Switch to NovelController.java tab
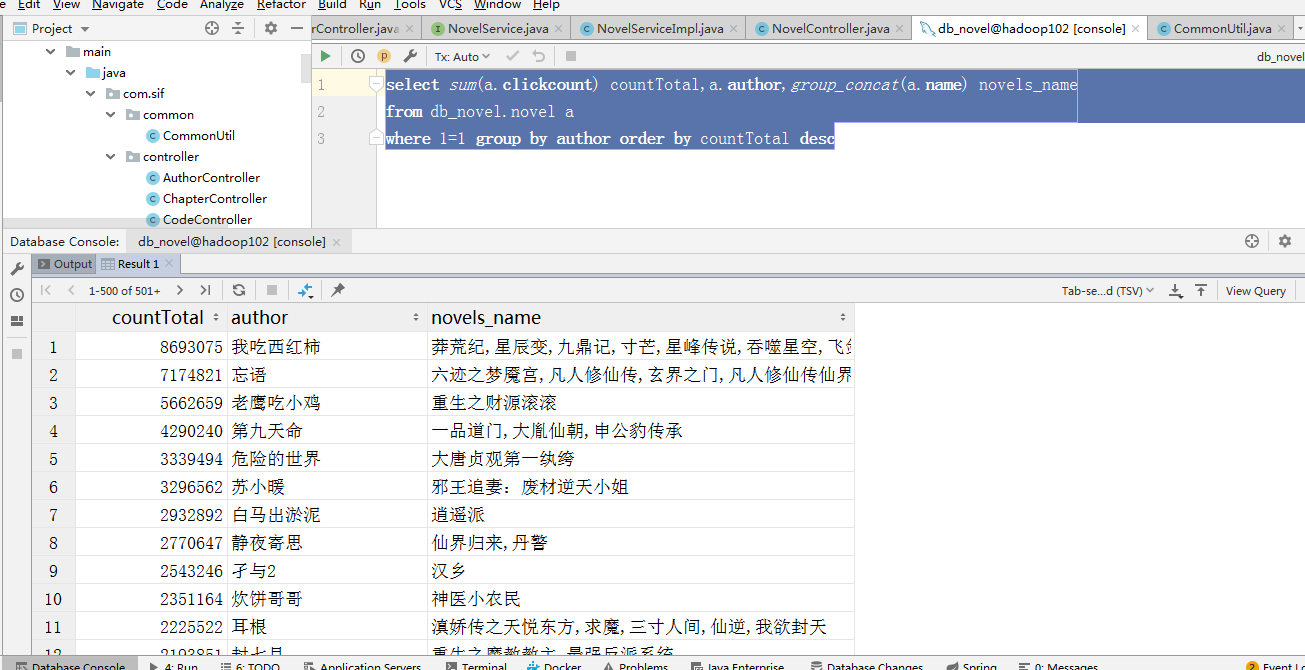Image resolution: width=1305 pixels, height=670 pixels. point(829,29)
